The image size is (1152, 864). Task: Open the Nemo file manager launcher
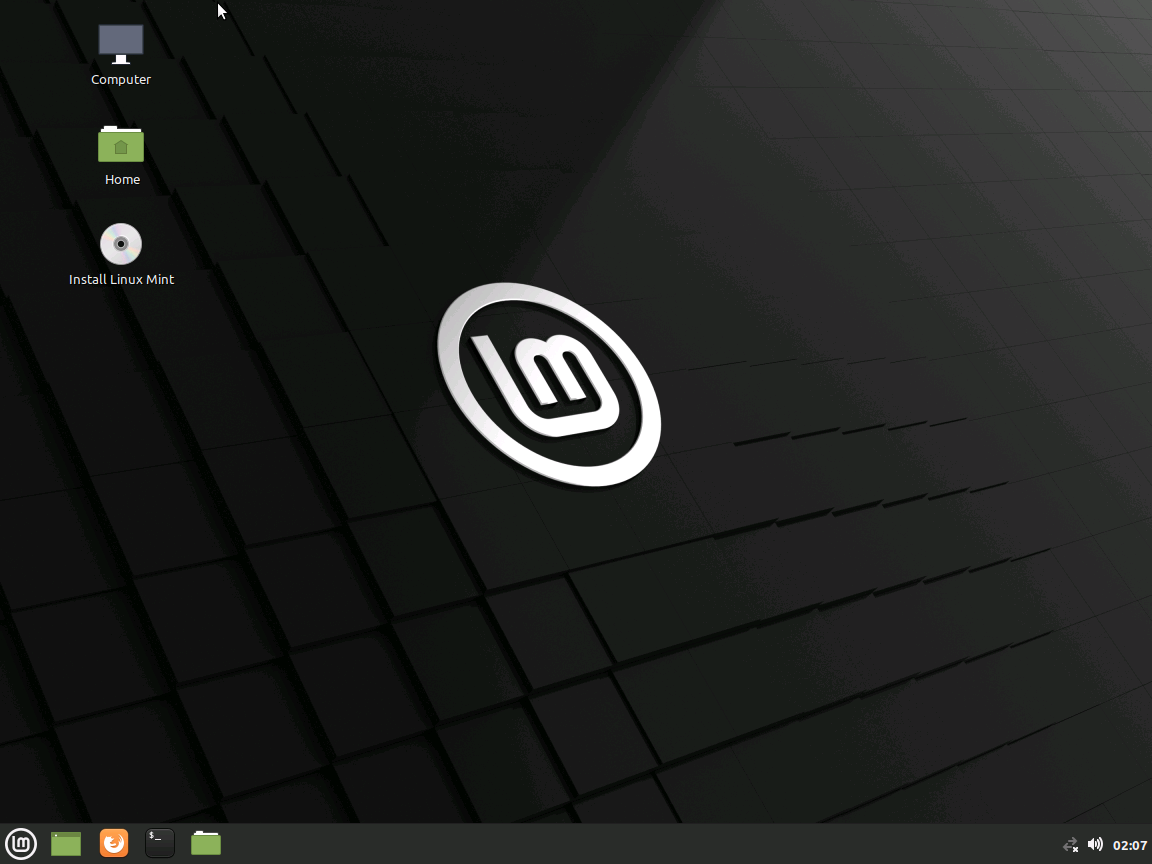tap(205, 843)
